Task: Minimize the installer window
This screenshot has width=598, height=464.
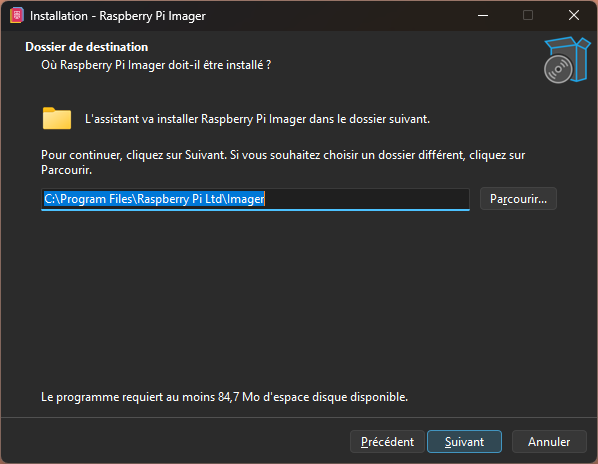Action: pyautogui.click(x=483, y=16)
